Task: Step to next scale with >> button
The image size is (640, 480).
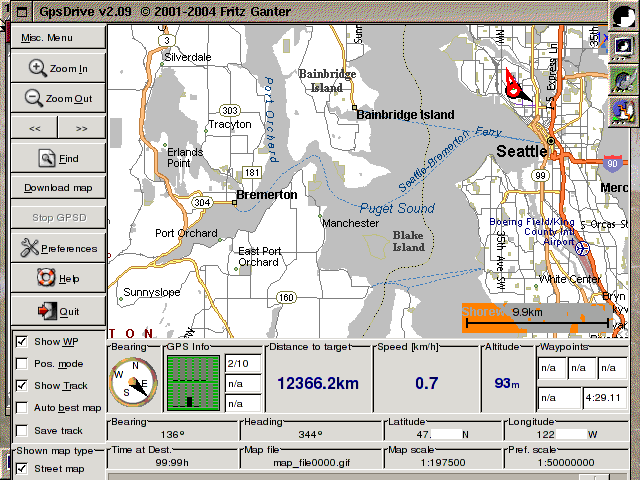Action: tap(82, 129)
